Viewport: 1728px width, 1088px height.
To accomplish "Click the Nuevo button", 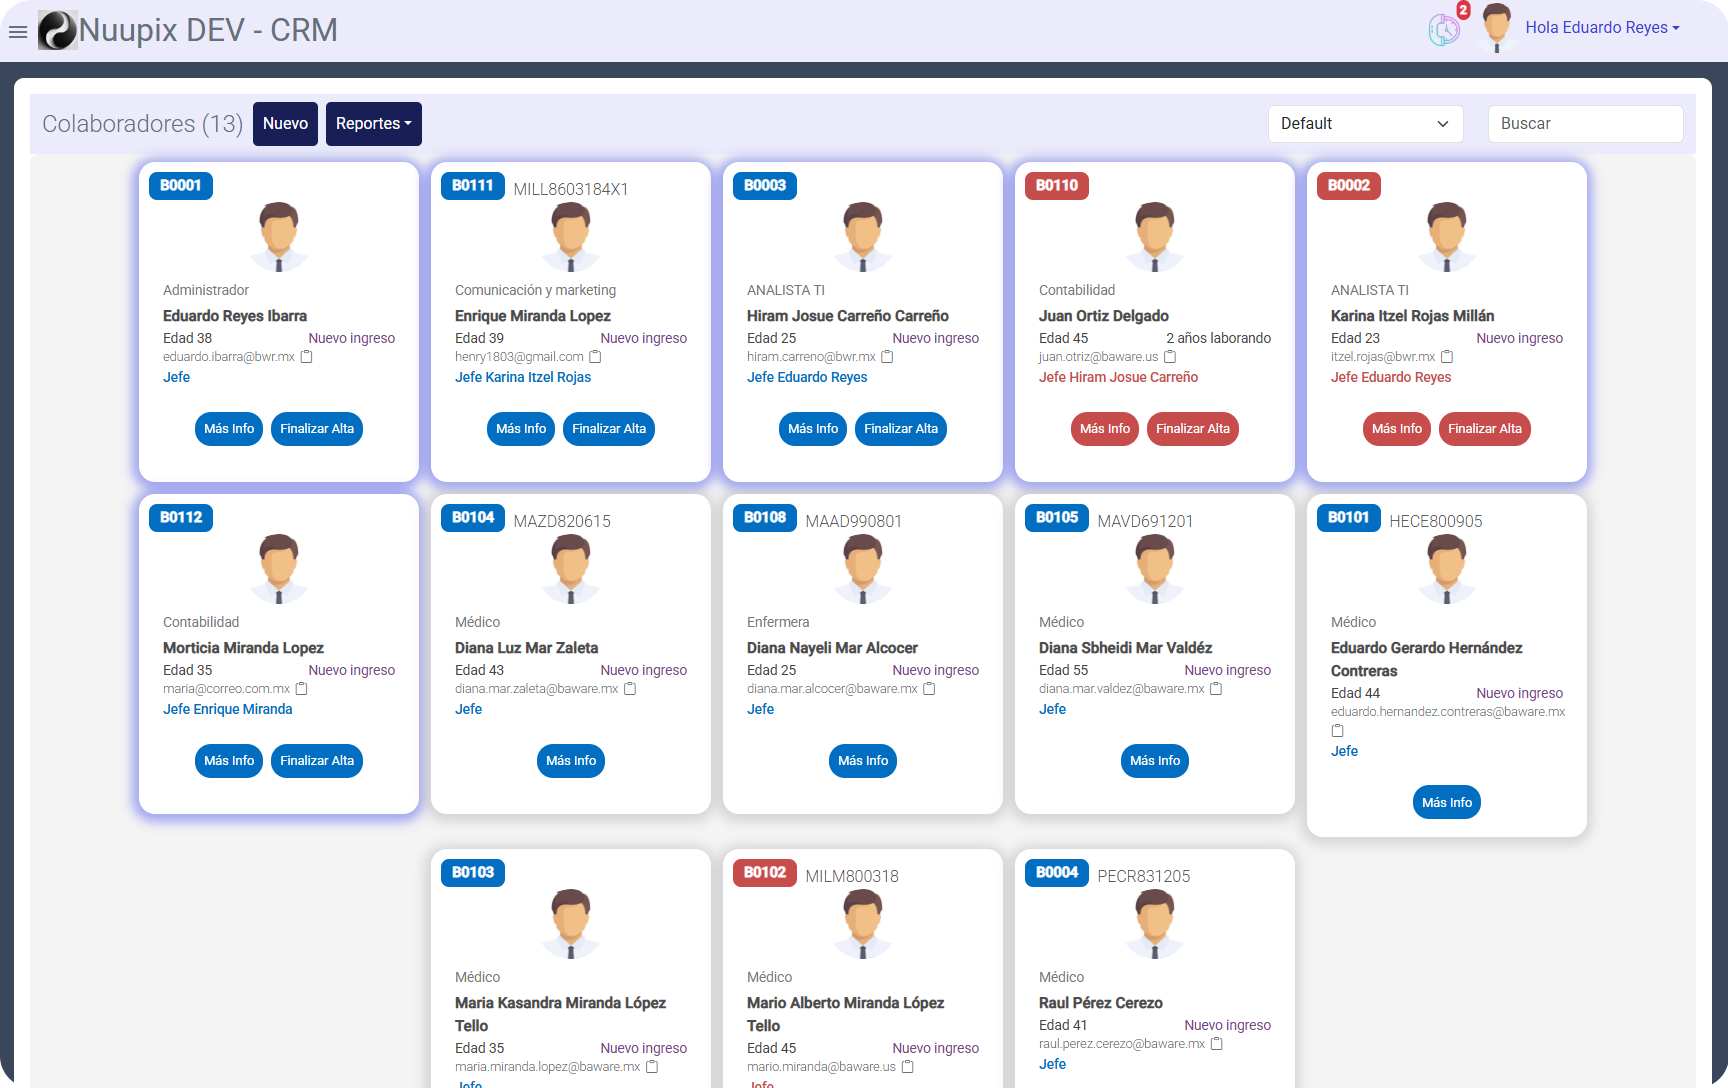I will (x=285, y=124).
